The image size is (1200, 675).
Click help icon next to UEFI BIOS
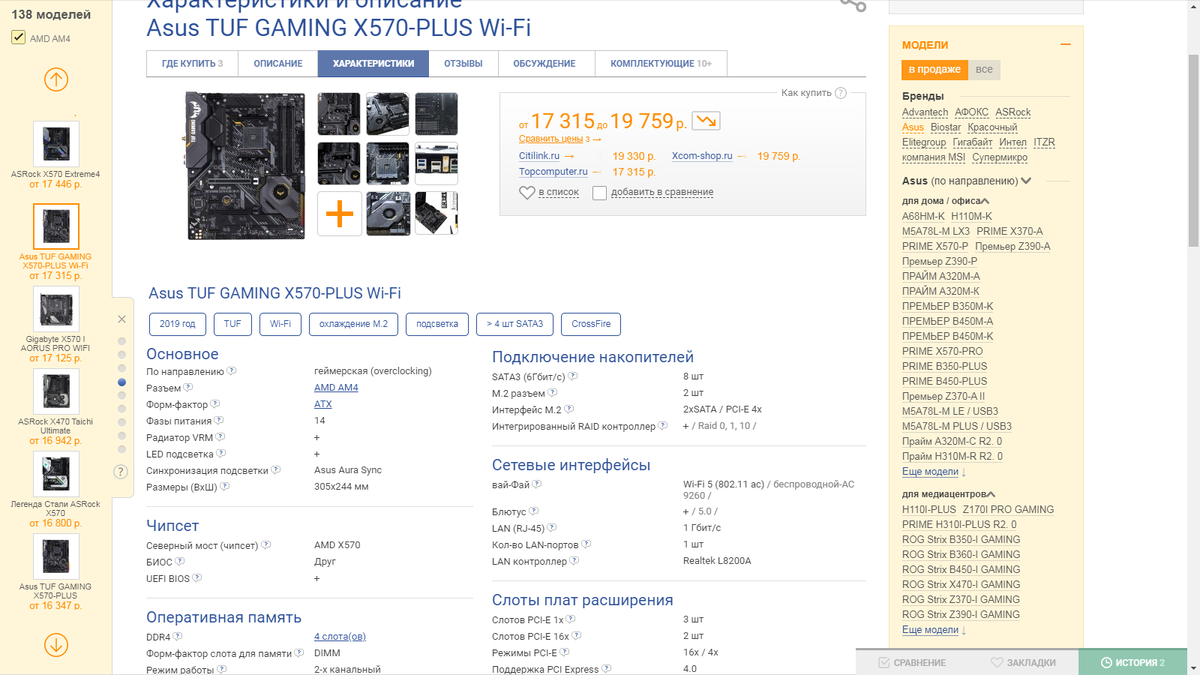pos(198,578)
